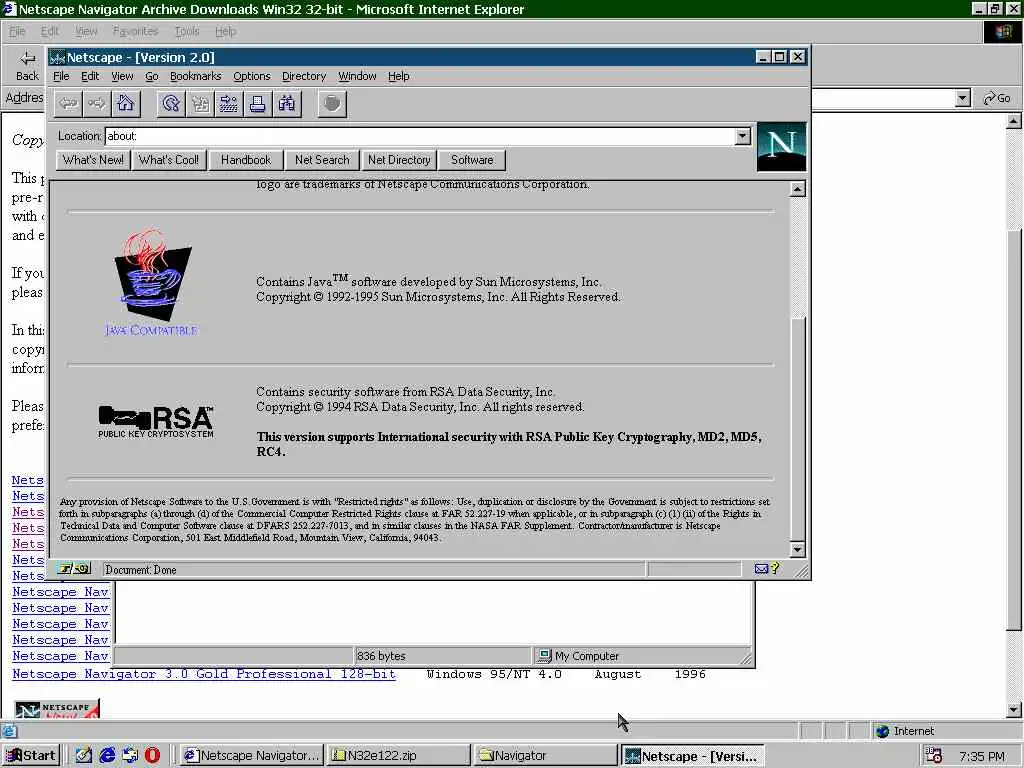Click the Internet zone indicator in IE status bar

pos(906,731)
